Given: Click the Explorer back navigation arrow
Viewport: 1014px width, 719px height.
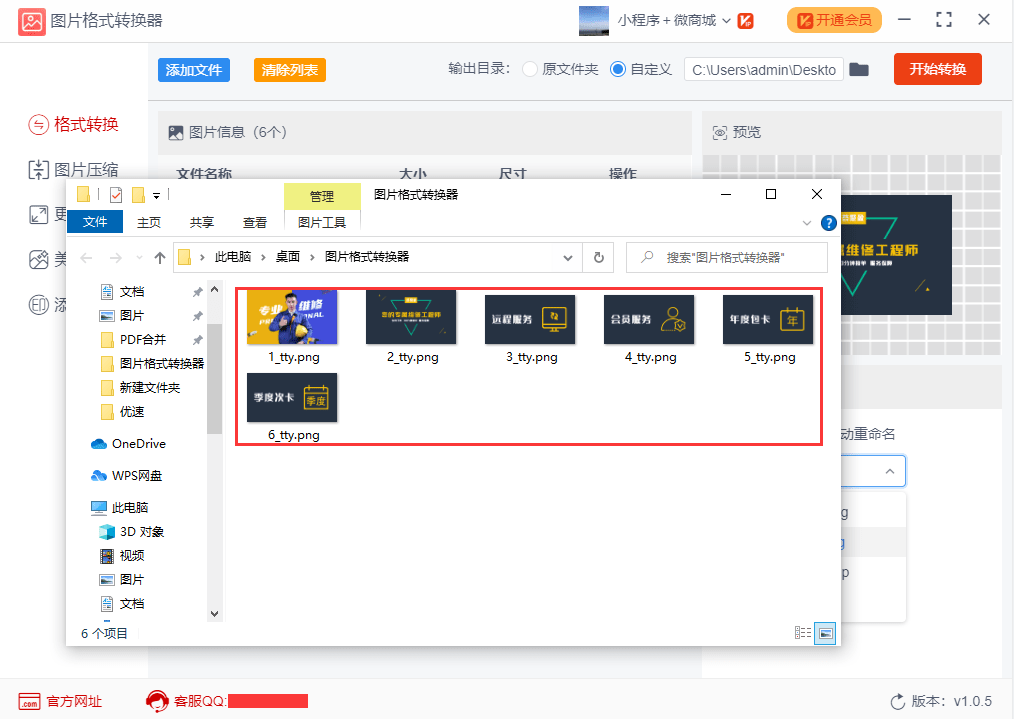Looking at the screenshot, I should [87, 257].
